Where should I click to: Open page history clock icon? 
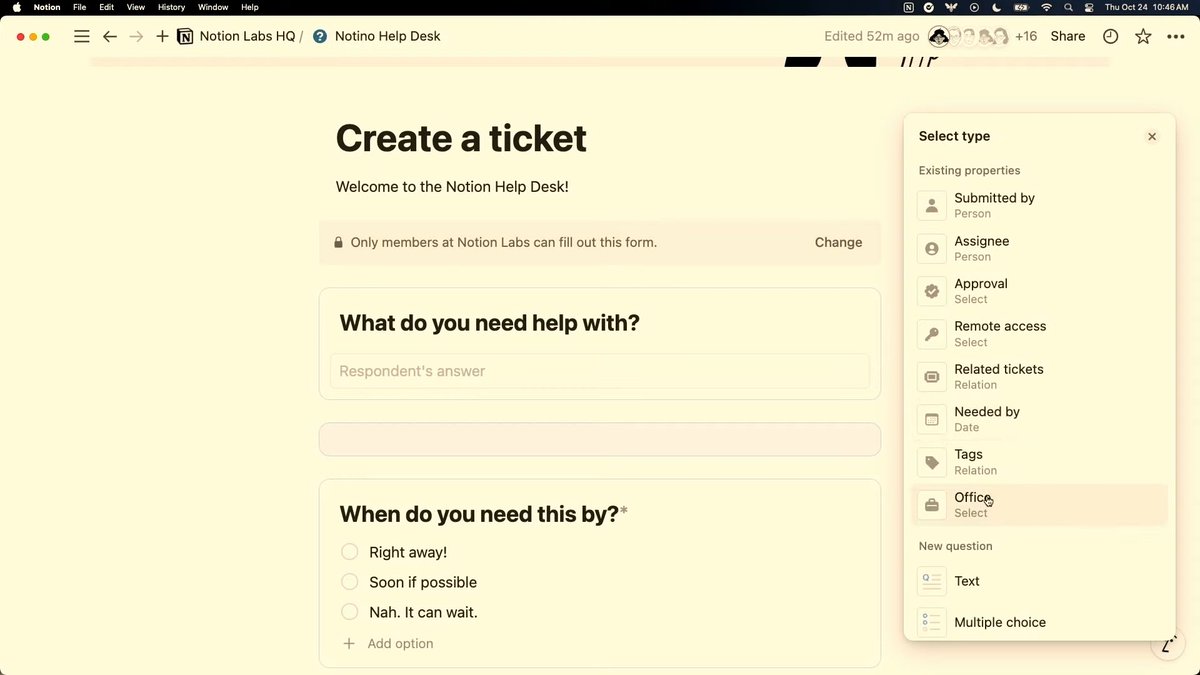coord(1111,36)
